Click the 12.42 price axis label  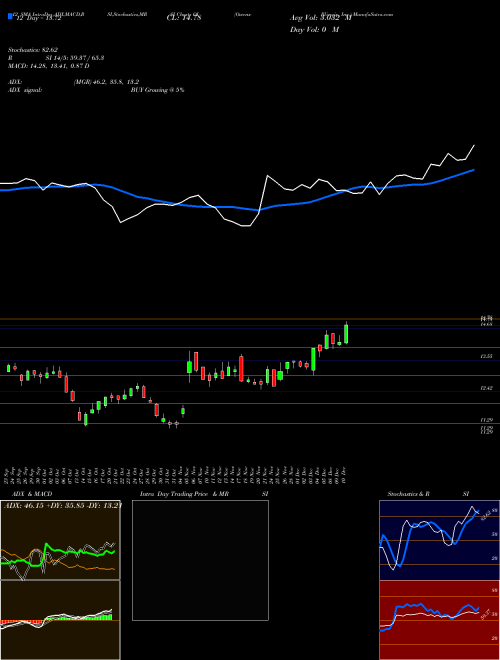pyautogui.click(x=487, y=388)
